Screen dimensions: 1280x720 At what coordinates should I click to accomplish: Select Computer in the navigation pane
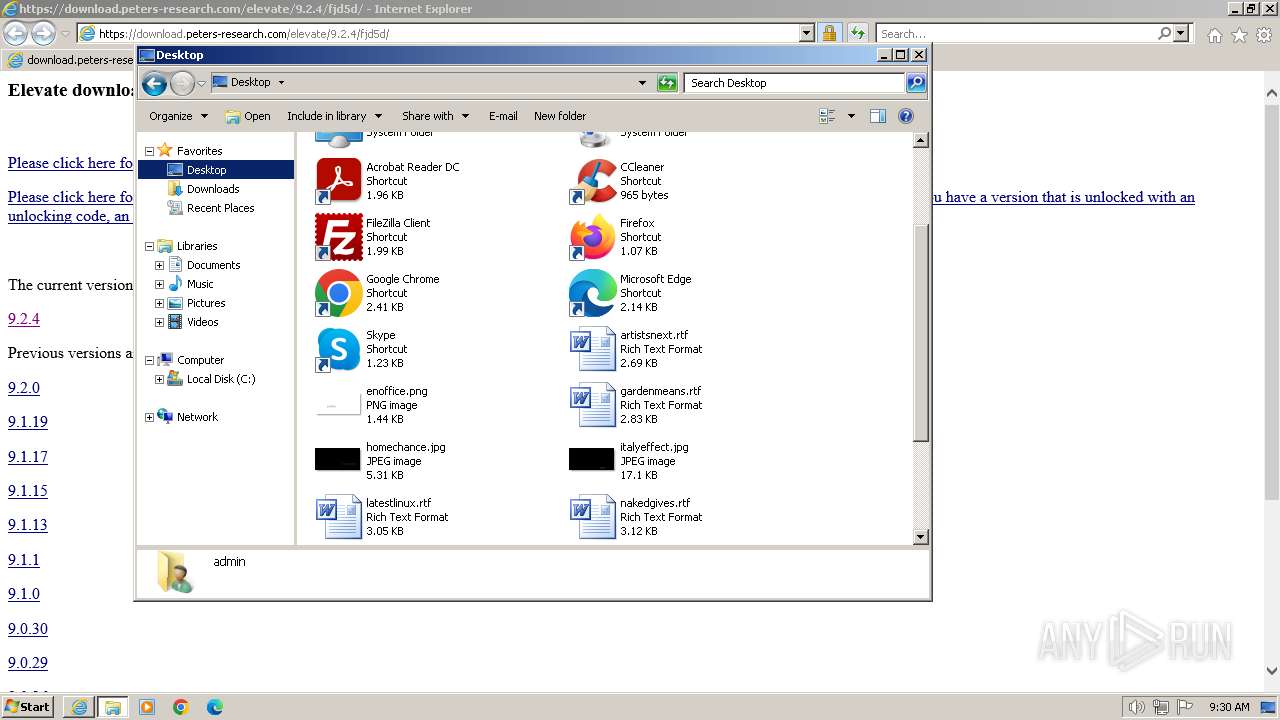(x=200, y=360)
